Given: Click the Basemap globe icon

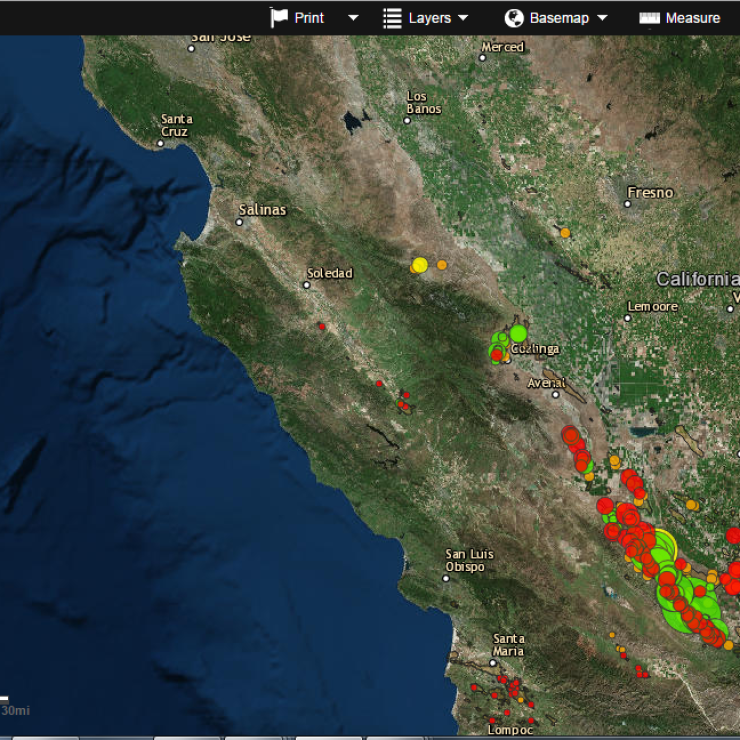Looking at the screenshot, I should pos(514,18).
